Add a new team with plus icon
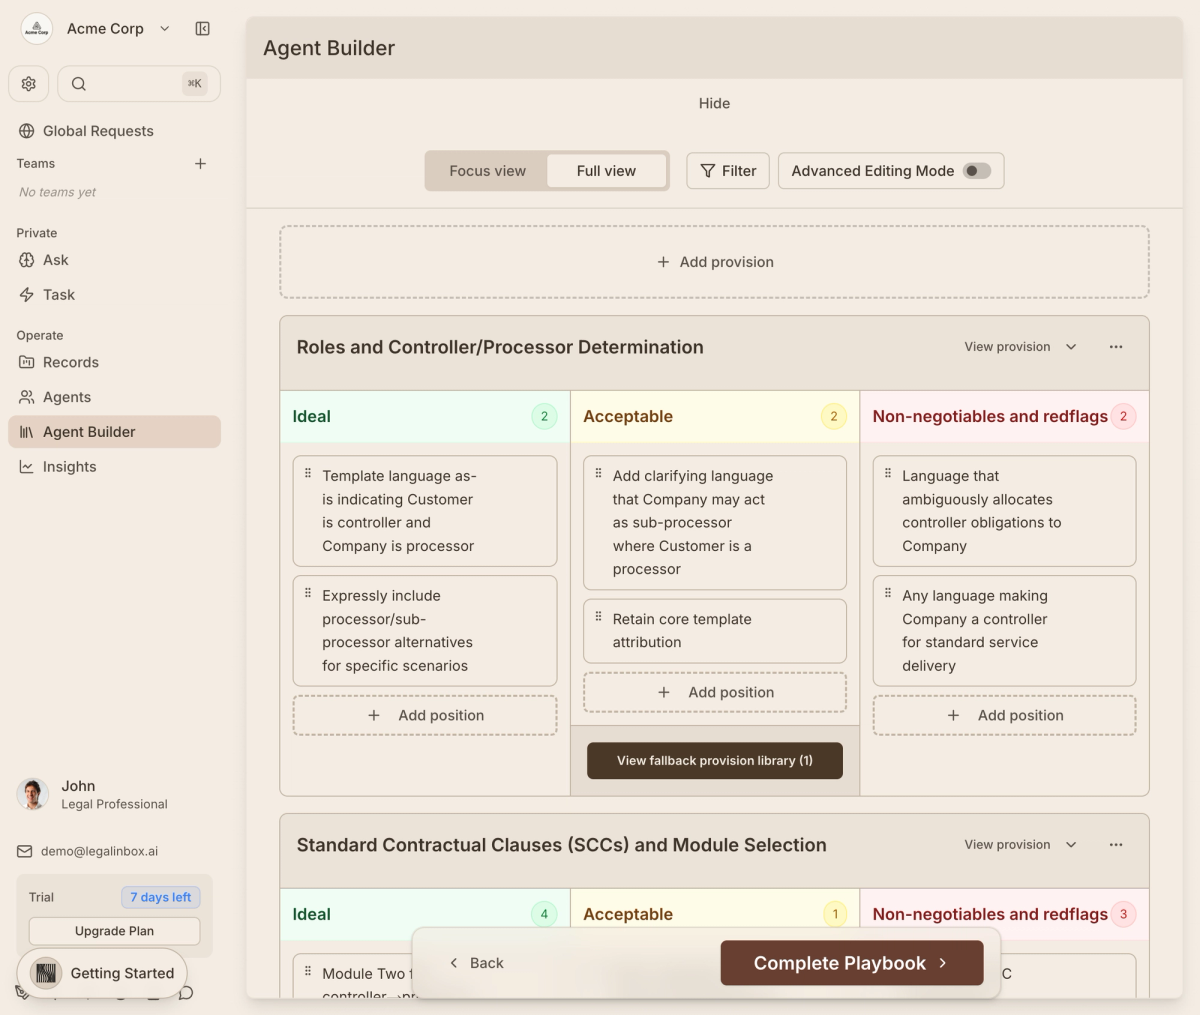Image resolution: width=1200 pixels, height=1015 pixels. click(200, 164)
